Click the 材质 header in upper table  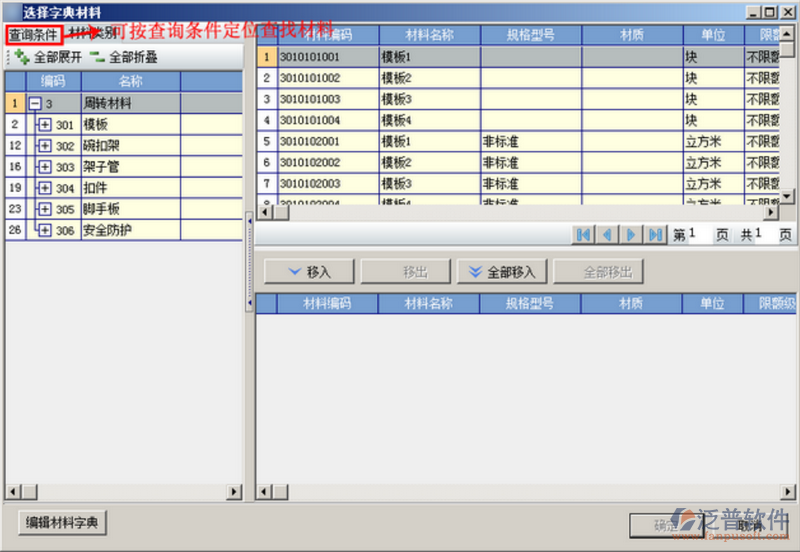[632, 35]
